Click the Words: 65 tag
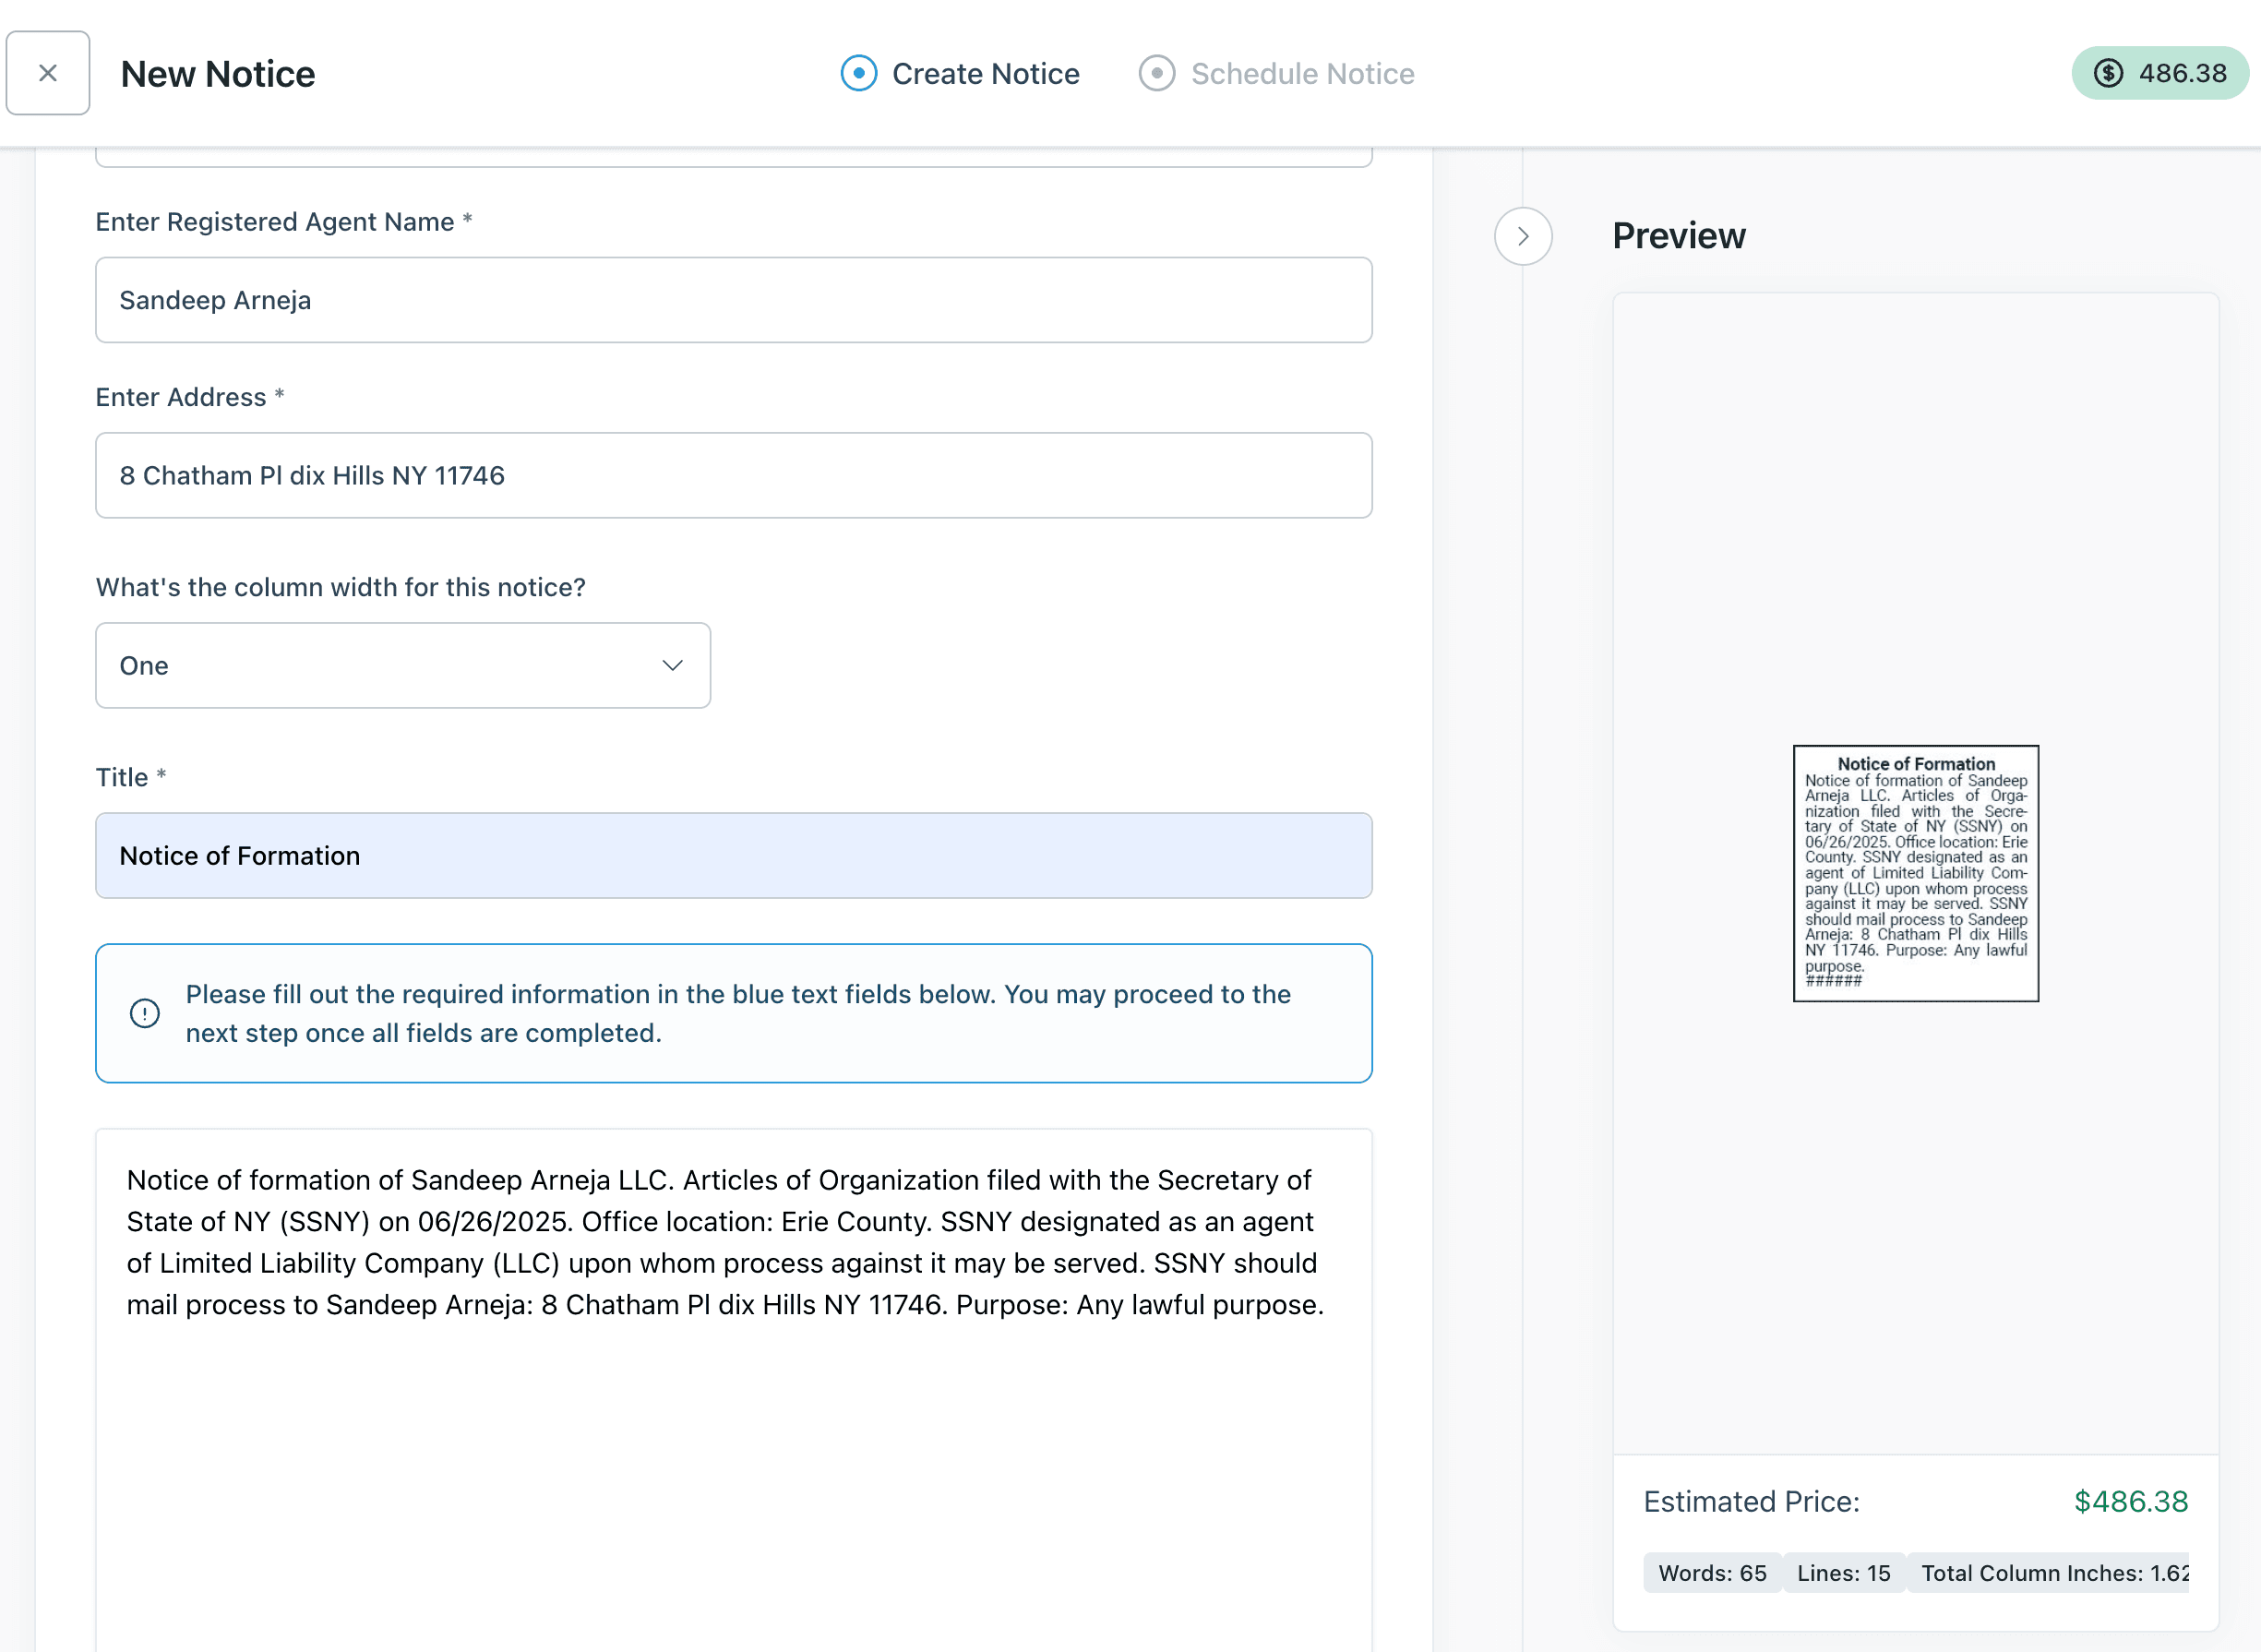 (x=1712, y=1573)
